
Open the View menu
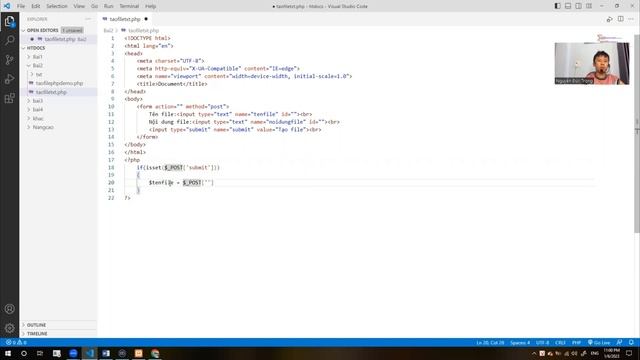point(79,6)
